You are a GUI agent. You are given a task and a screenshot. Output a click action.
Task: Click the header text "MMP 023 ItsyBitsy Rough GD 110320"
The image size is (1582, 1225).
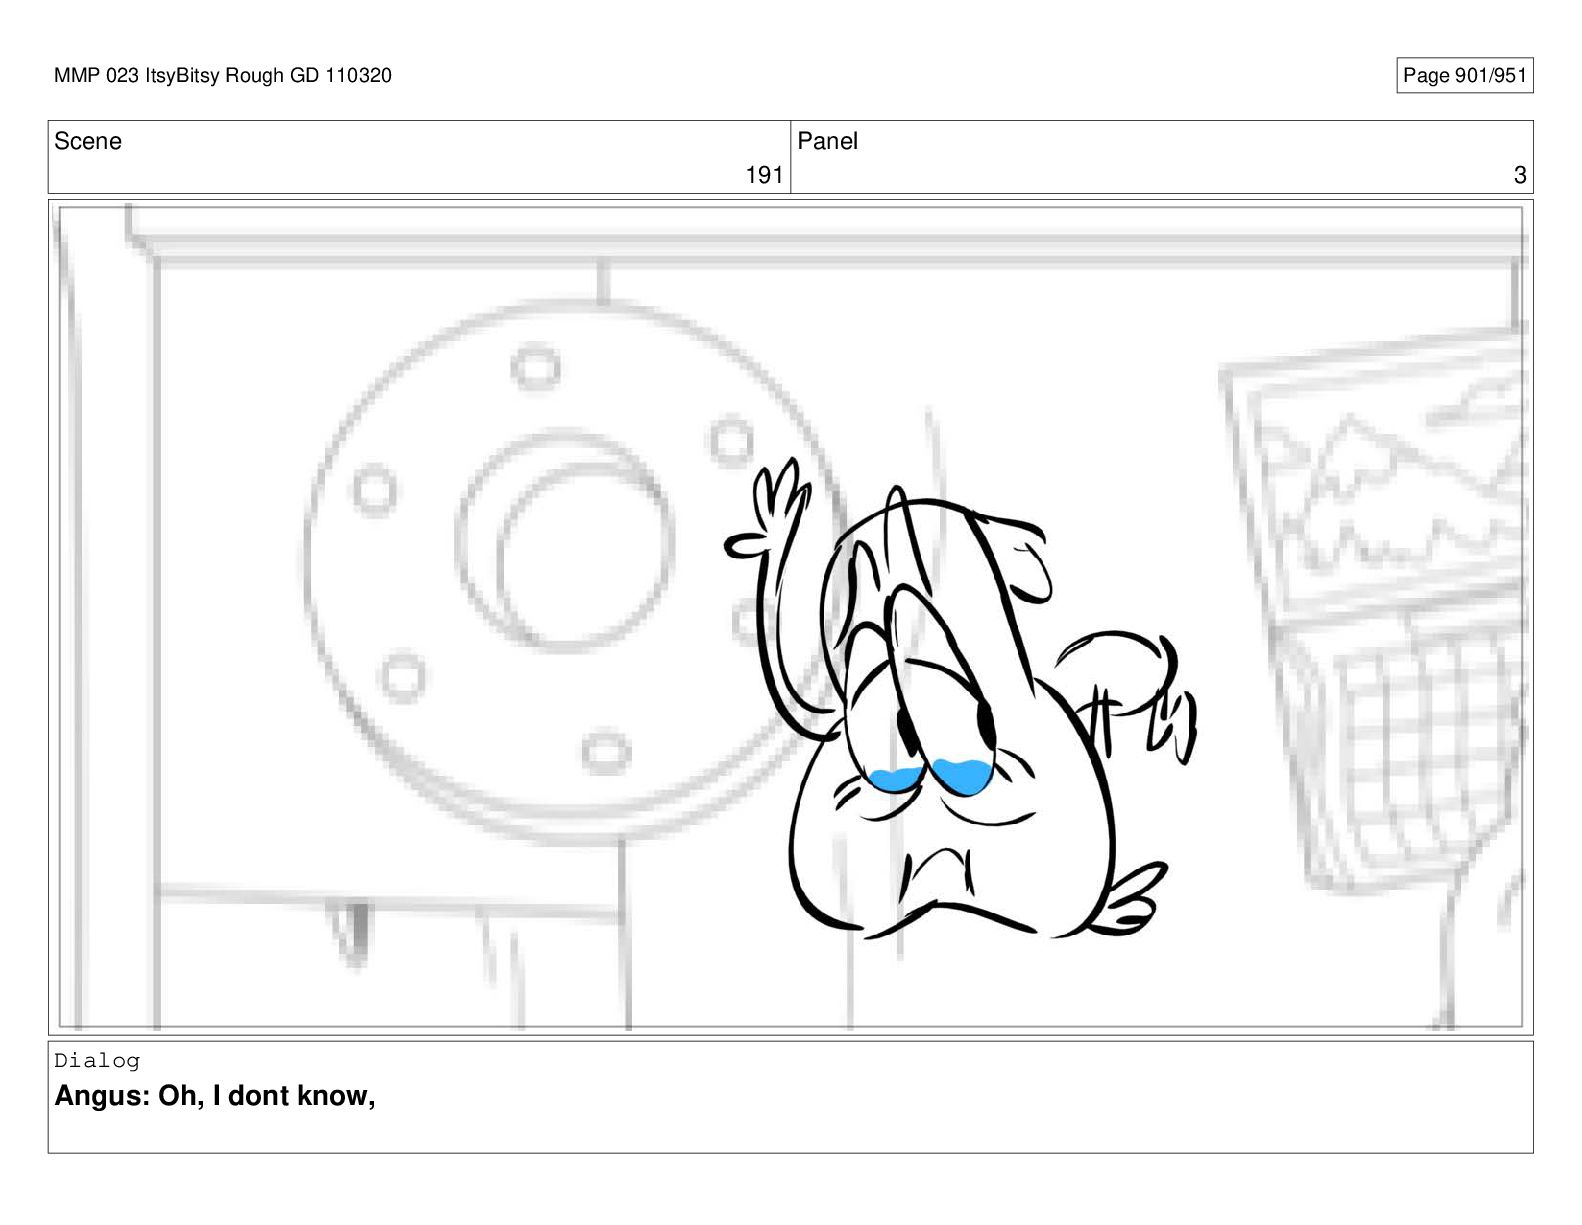223,75
